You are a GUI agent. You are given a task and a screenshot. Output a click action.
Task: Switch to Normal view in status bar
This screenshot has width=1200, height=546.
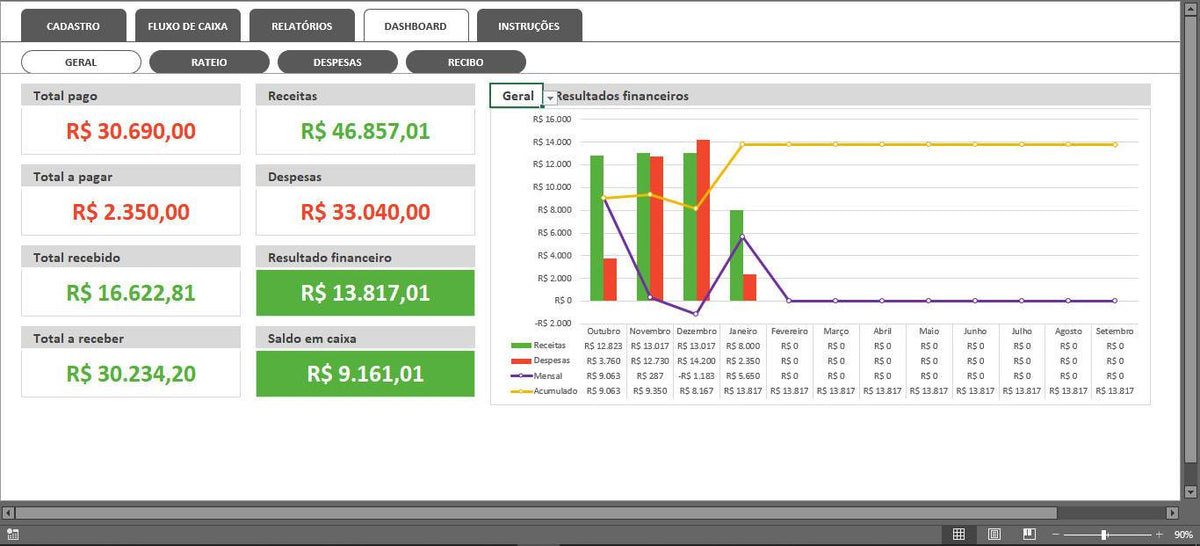(x=958, y=534)
